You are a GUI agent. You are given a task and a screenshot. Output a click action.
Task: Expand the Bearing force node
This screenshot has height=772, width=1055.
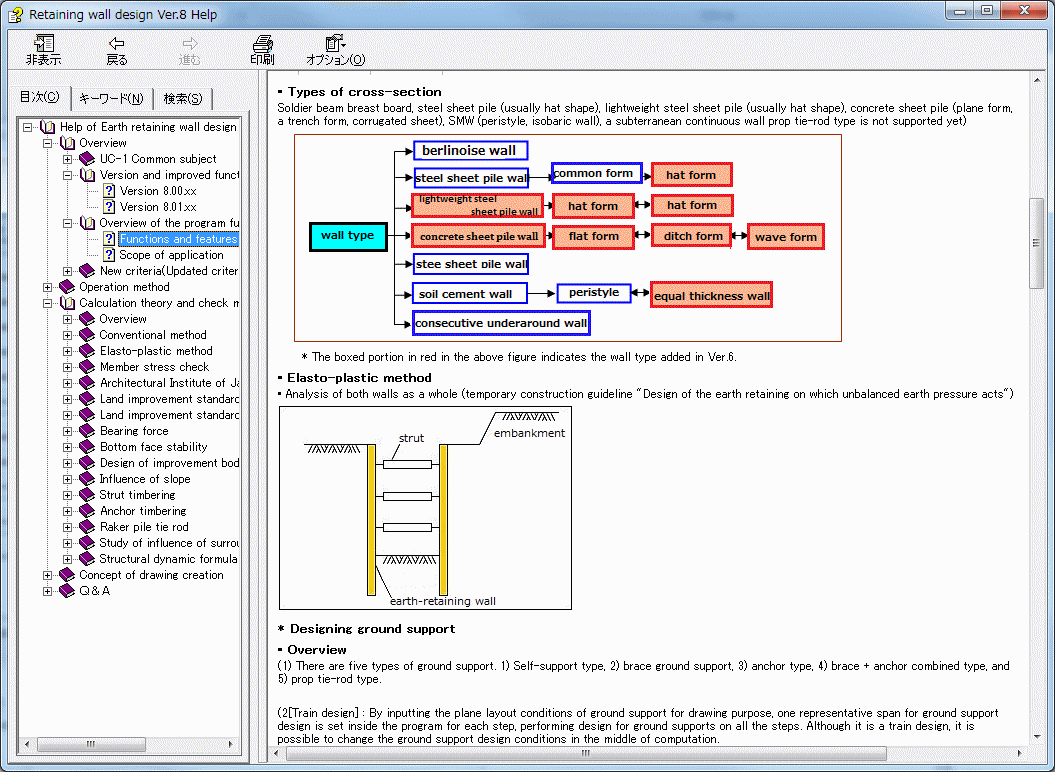click(68, 431)
